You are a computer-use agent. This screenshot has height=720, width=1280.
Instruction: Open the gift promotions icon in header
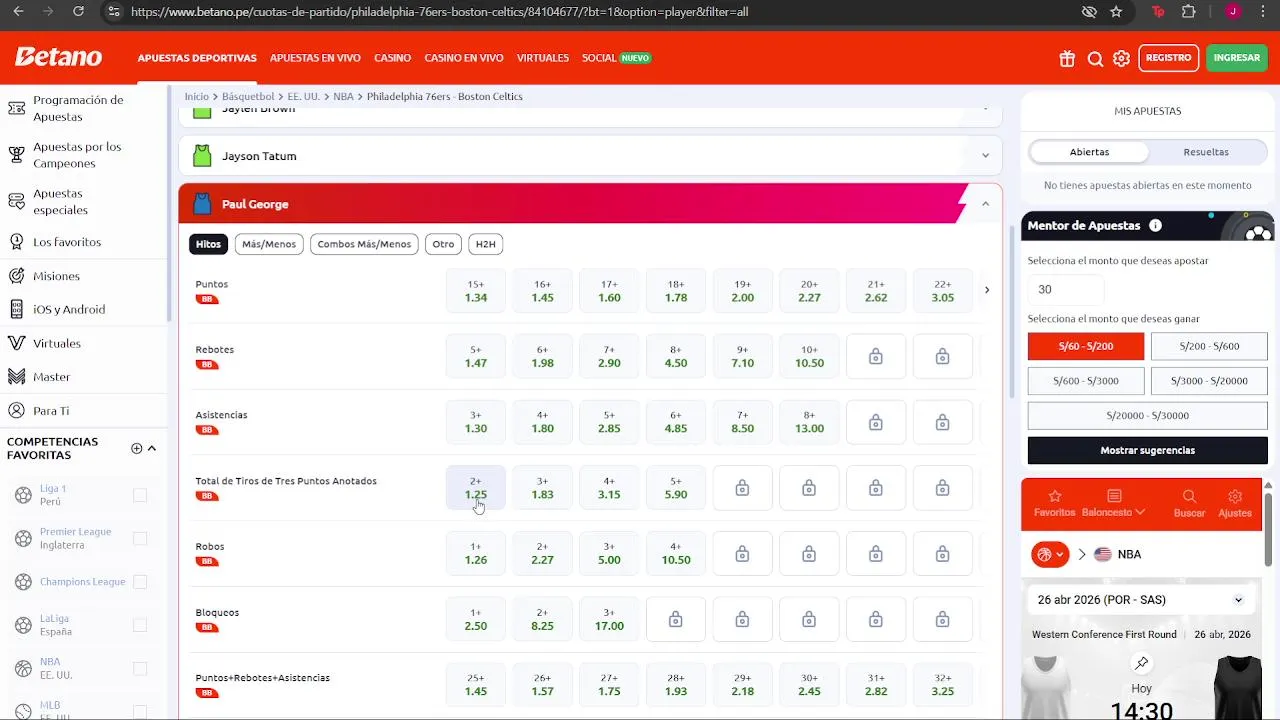tap(1067, 58)
